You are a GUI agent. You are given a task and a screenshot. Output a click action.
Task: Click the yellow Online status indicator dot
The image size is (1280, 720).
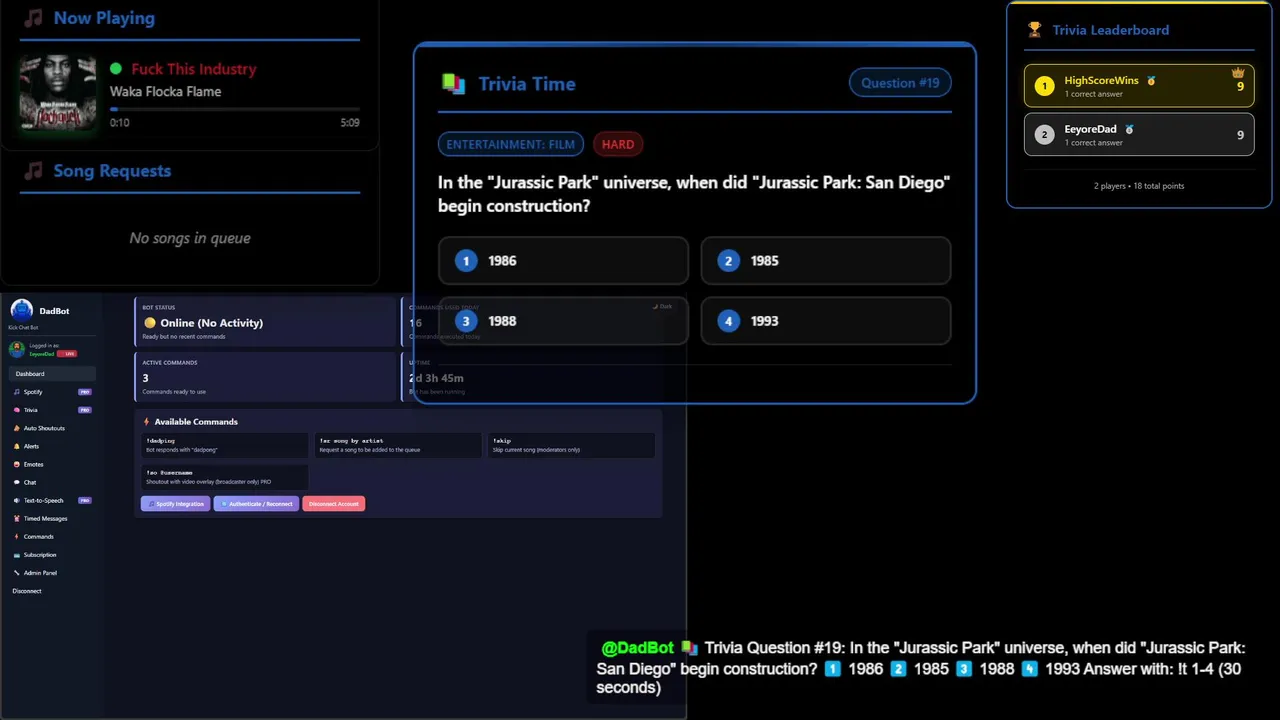point(150,323)
